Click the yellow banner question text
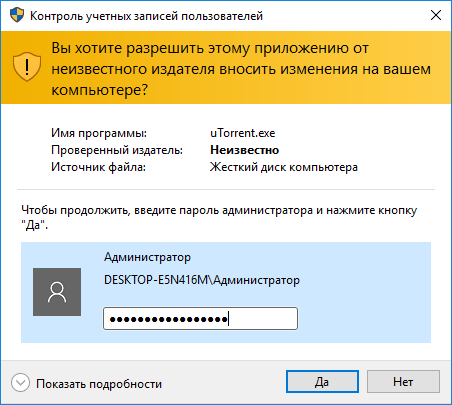Screen dimensions: 452x405 pyautogui.click(x=241, y=69)
